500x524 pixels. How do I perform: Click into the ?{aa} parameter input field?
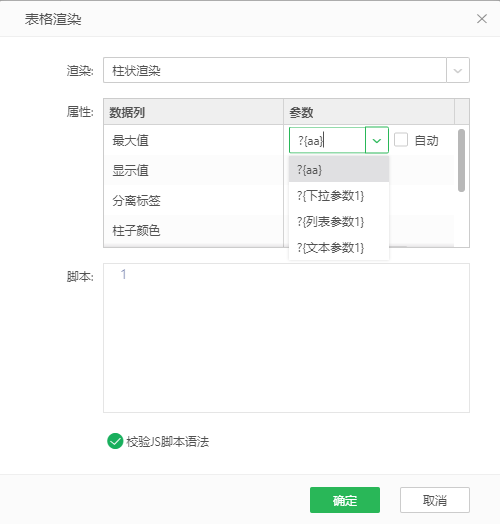click(x=327, y=140)
